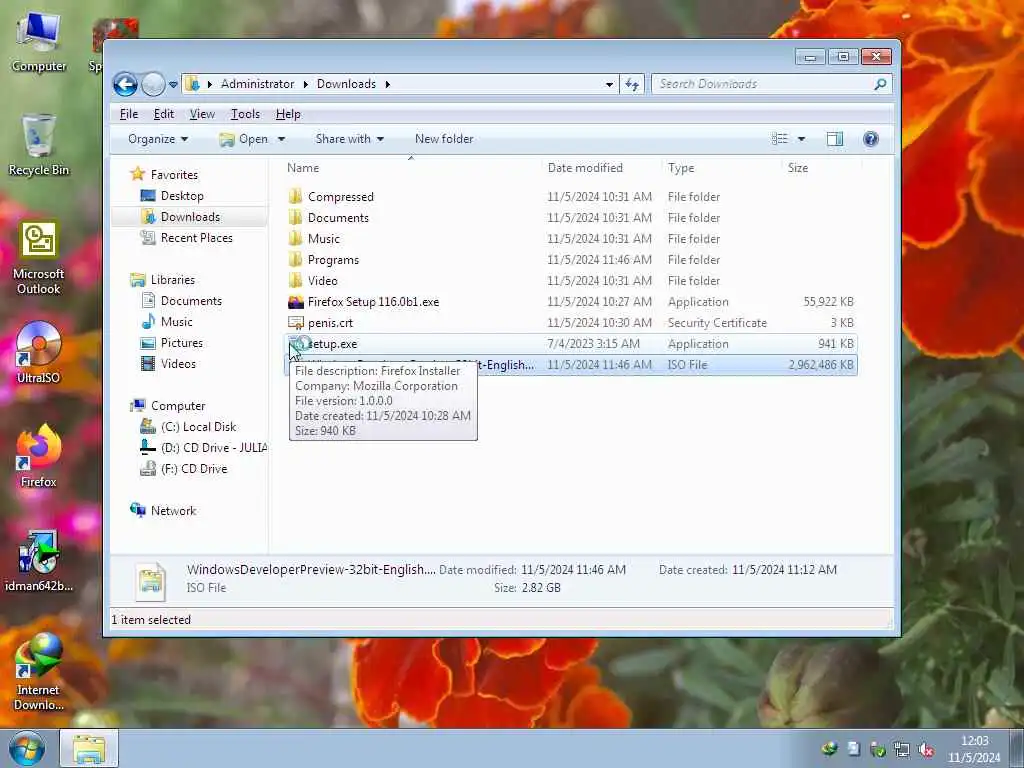
Task: Sort by the Type column header
Action: 680,168
